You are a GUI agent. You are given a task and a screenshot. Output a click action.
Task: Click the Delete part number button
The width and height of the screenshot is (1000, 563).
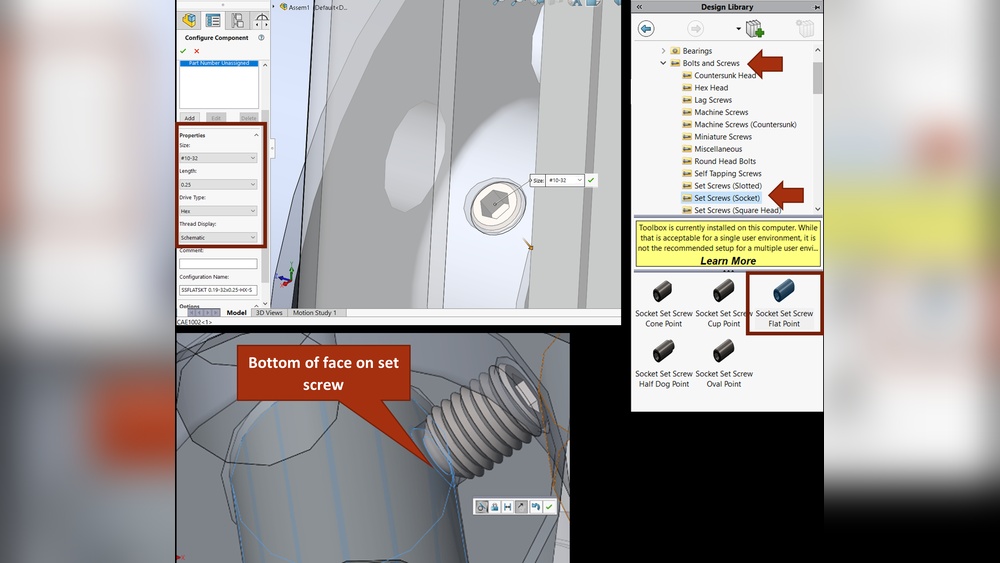point(249,118)
